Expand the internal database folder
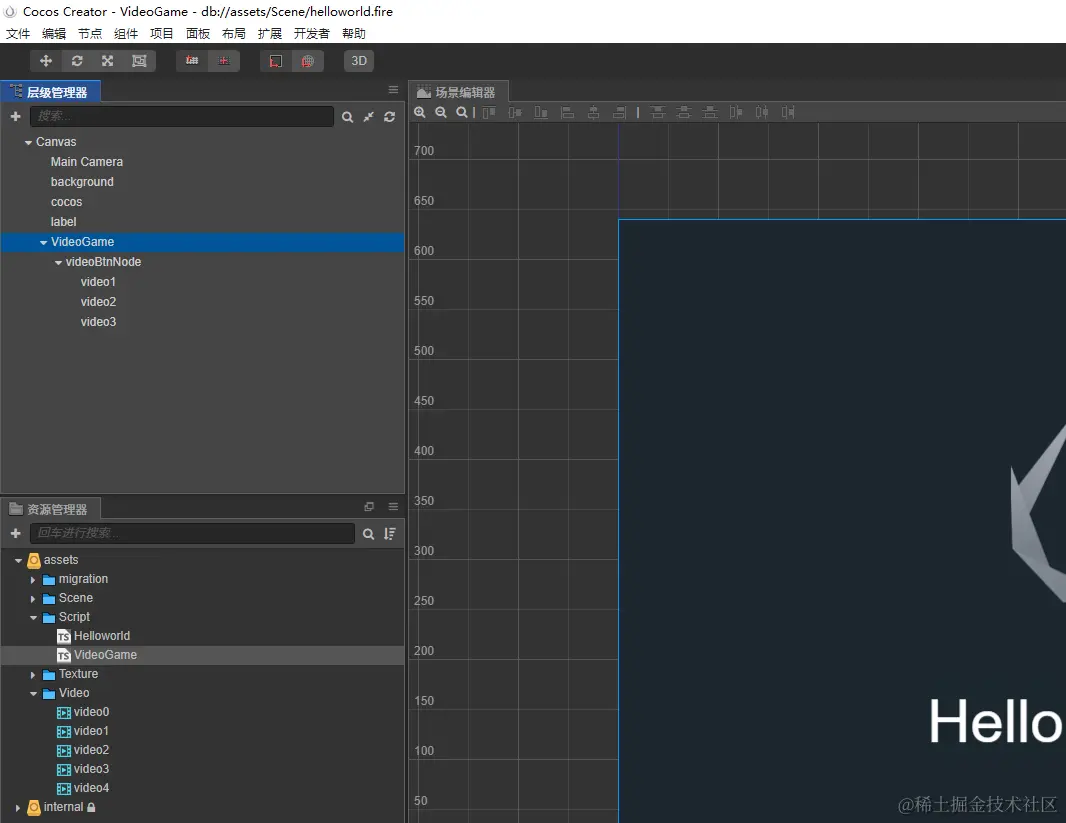This screenshot has width=1066, height=823. [x=18, y=808]
